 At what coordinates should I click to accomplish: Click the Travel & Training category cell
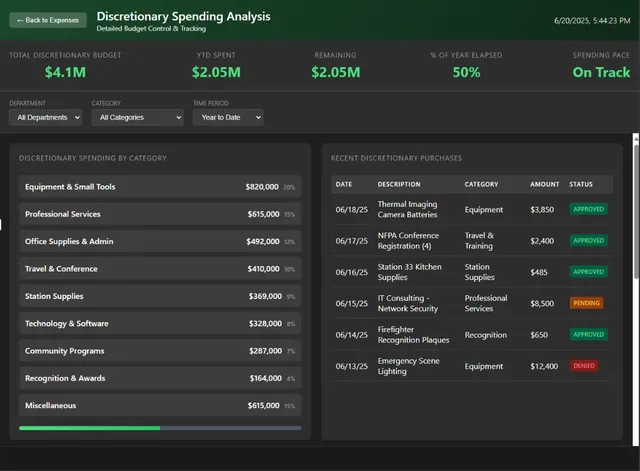(479, 241)
